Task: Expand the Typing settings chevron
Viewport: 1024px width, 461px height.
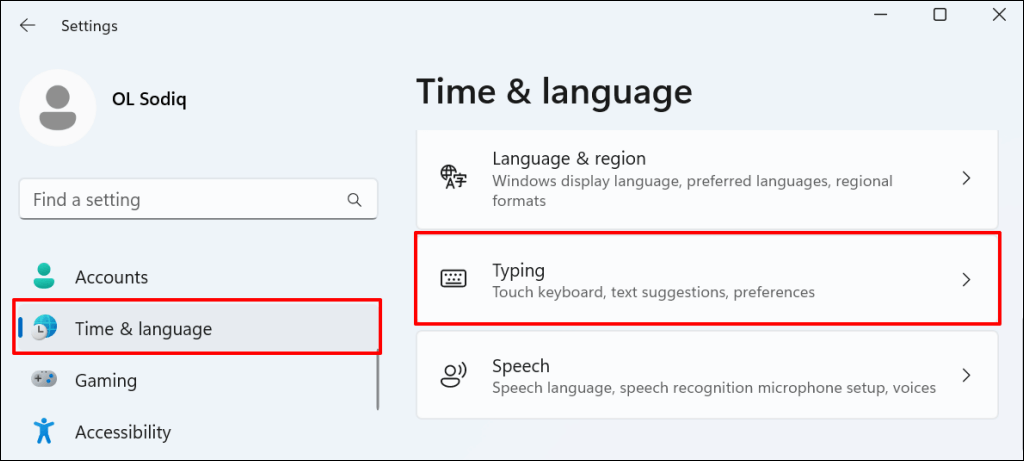Action: point(966,280)
